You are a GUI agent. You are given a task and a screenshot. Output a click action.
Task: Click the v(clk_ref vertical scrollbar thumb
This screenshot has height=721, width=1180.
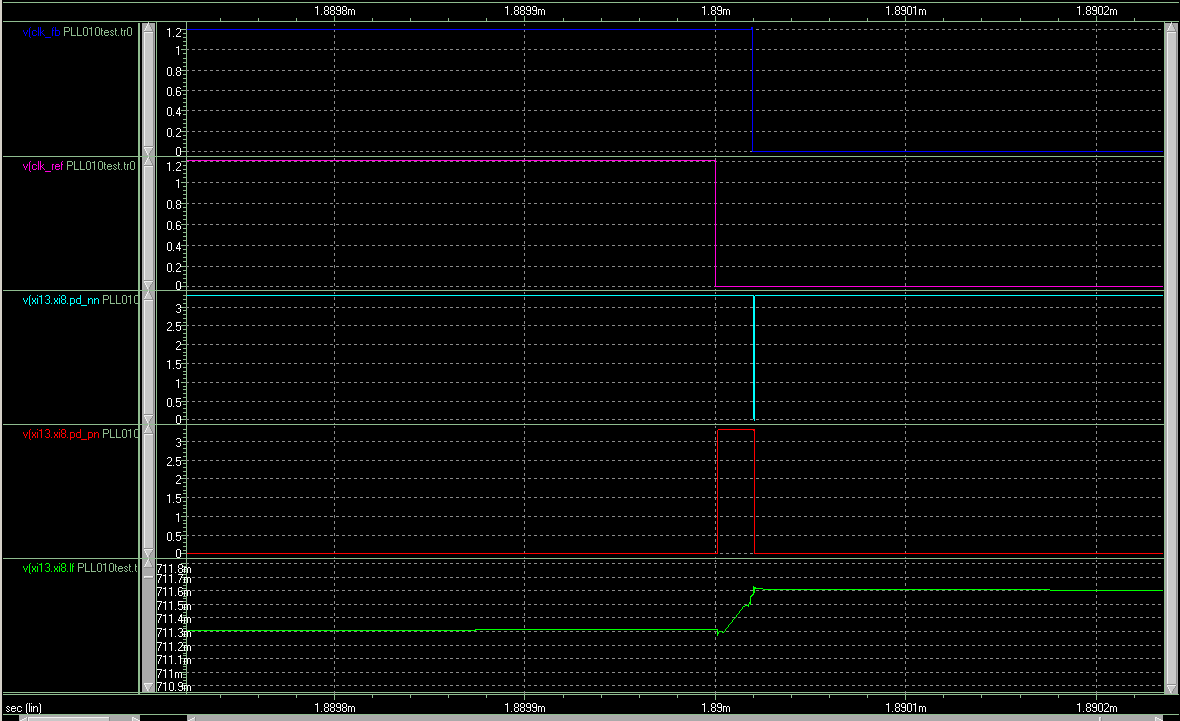148,224
